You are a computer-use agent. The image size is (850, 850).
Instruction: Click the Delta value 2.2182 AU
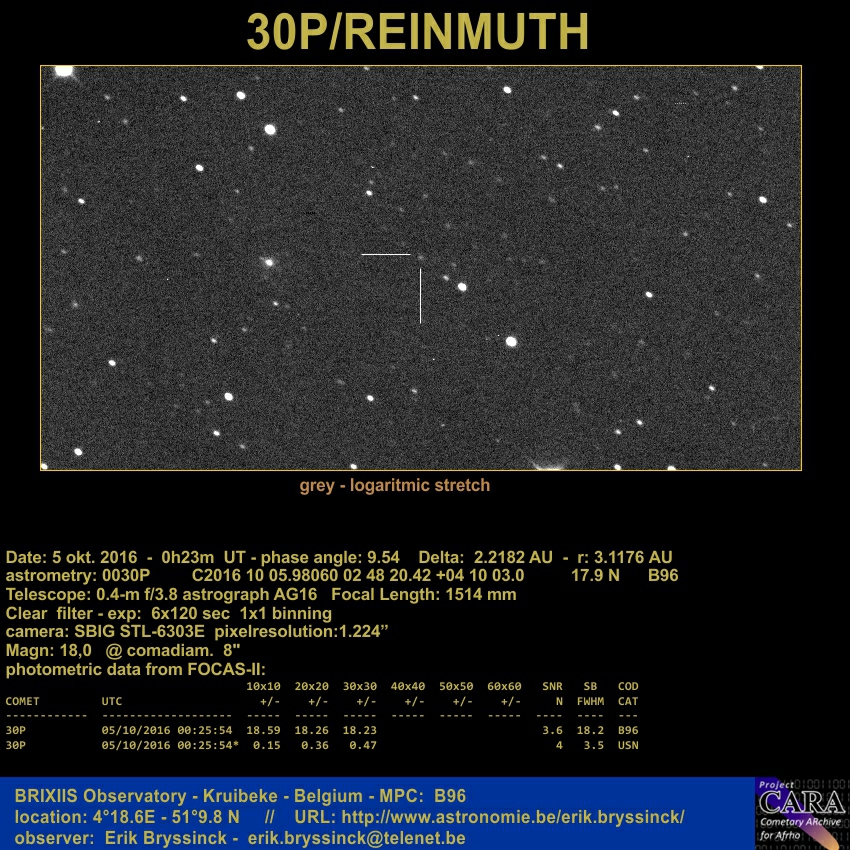tap(513, 557)
